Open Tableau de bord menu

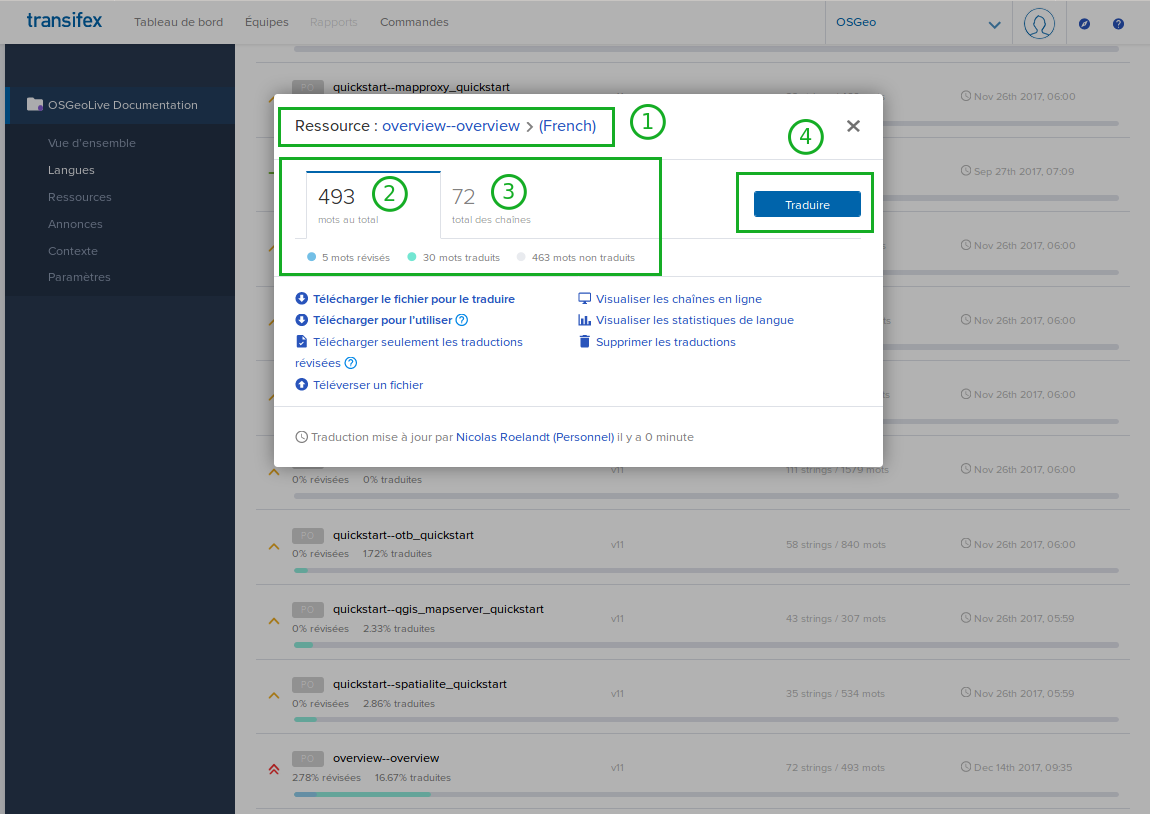(178, 22)
